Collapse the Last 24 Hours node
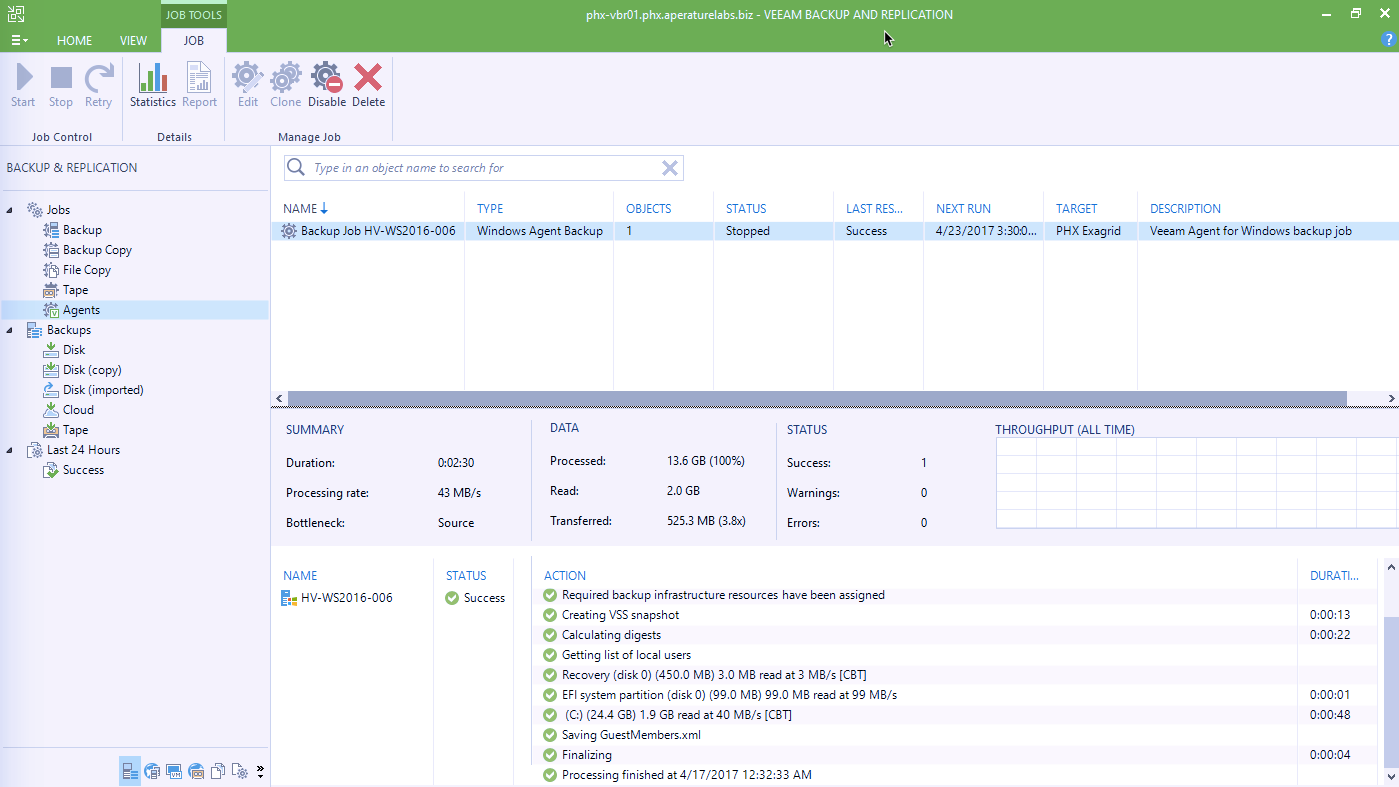 point(11,450)
